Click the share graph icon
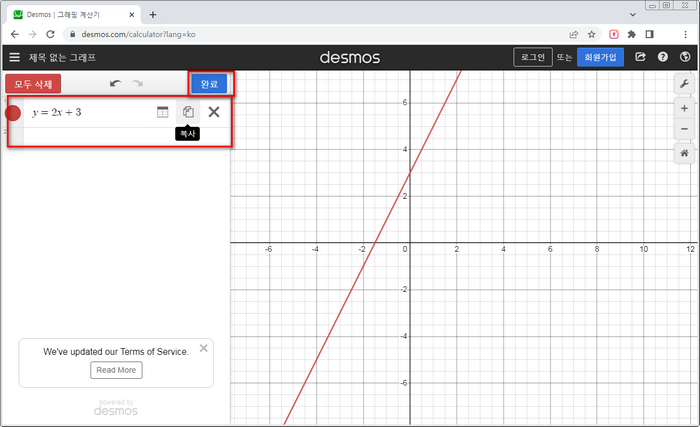The image size is (700, 427). coord(640,57)
